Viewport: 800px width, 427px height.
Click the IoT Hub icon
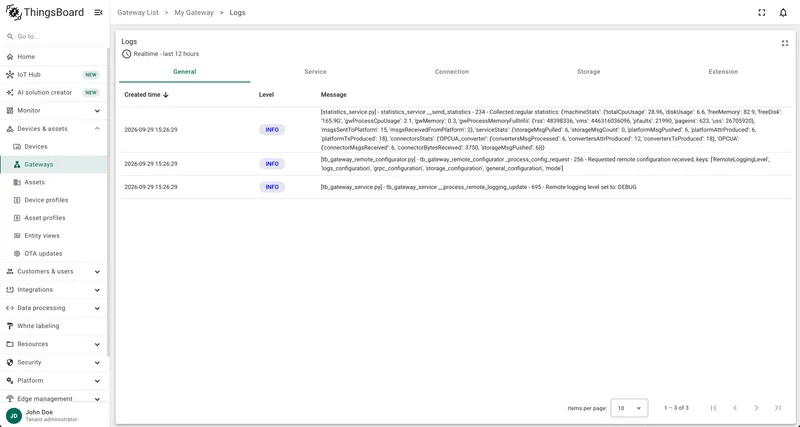[10, 74]
